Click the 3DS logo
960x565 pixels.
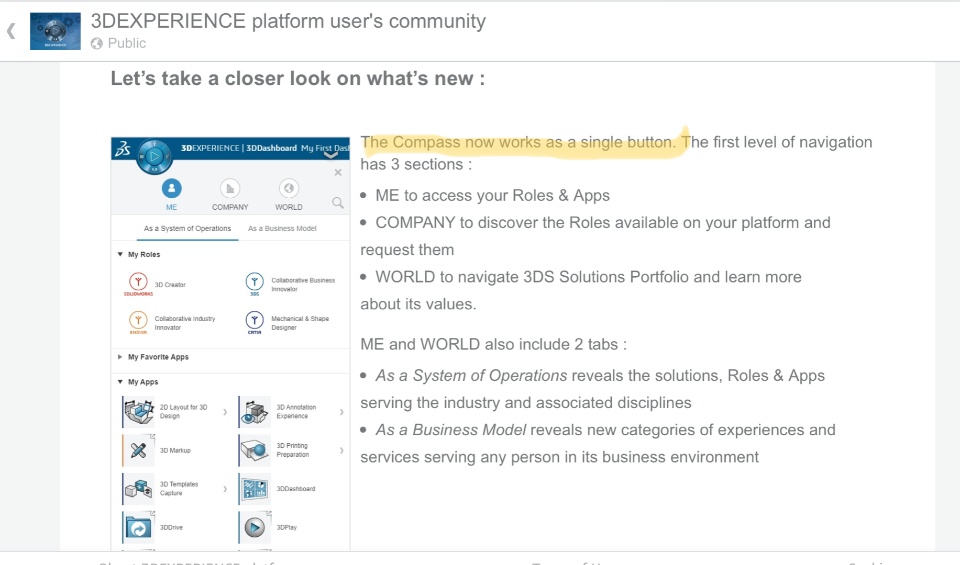click(x=123, y=149)
